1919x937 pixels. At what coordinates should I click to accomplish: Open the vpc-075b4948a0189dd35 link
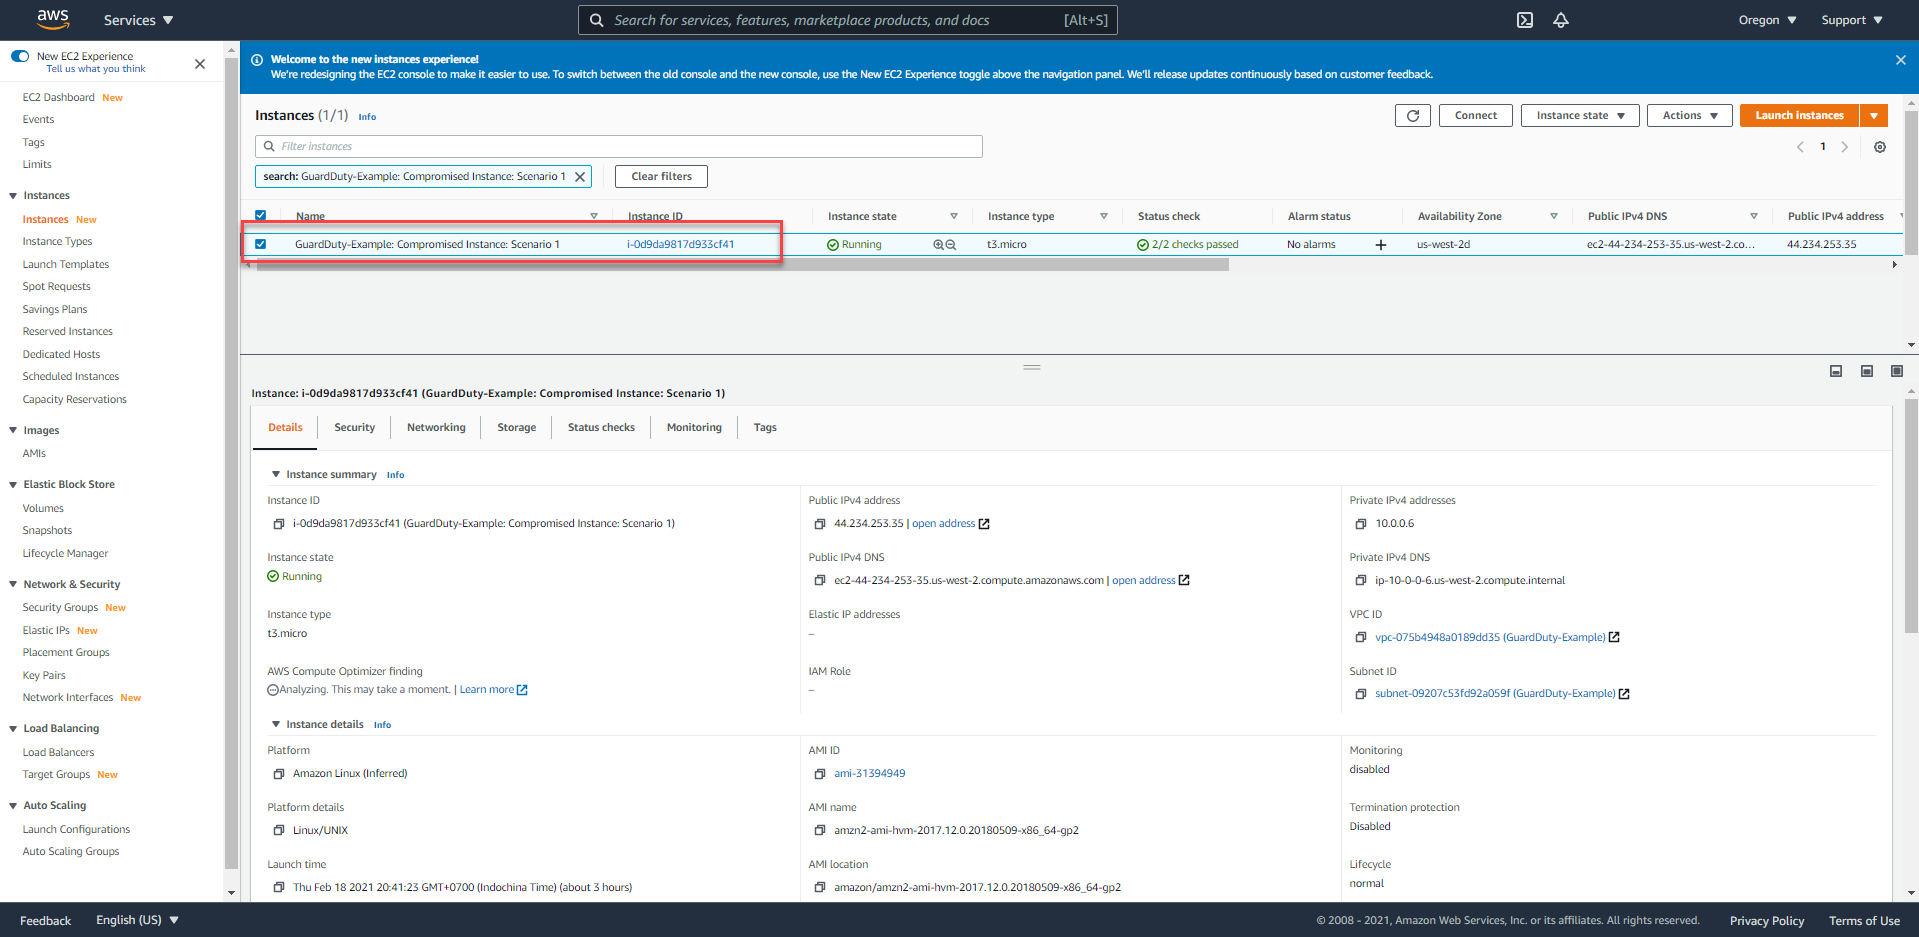point(1490,638)
